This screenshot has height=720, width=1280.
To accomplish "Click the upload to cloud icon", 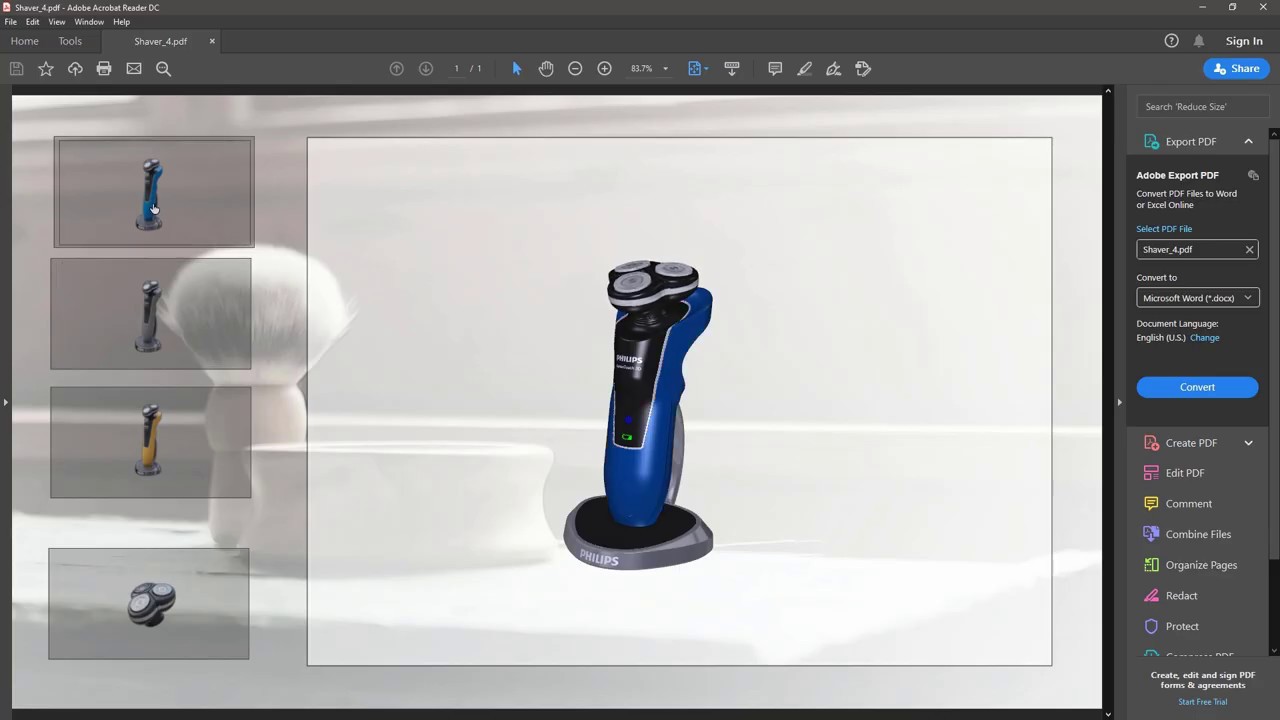I will tap(75, 69).
